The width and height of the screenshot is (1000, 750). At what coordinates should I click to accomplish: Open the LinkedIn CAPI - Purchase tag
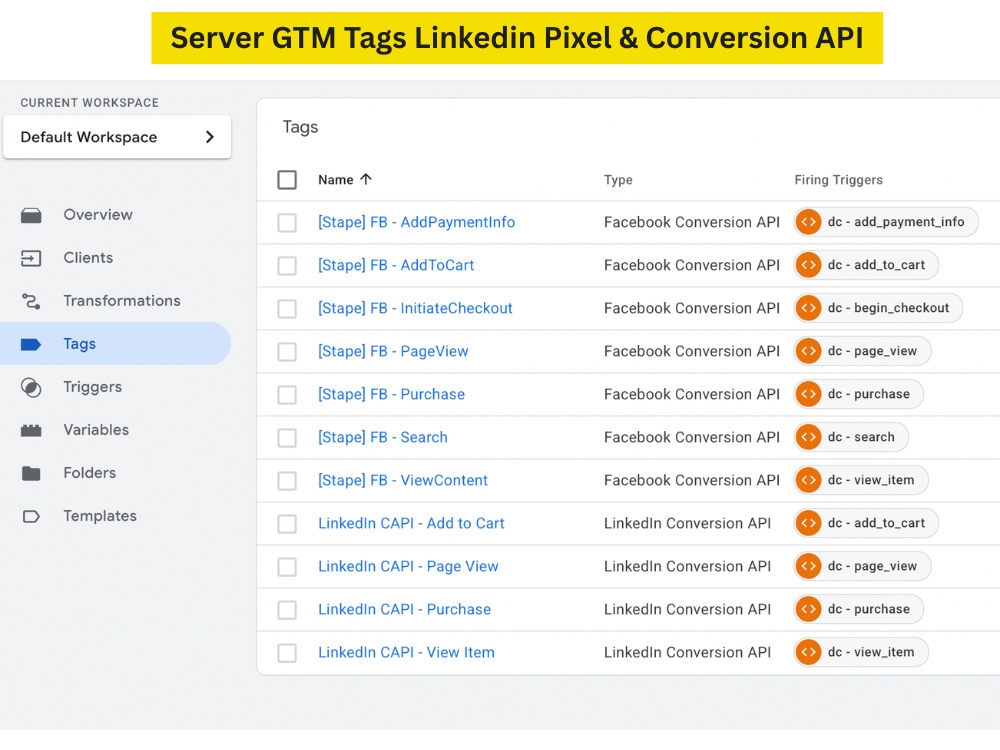pyautogui.click(x=404, y=609)
